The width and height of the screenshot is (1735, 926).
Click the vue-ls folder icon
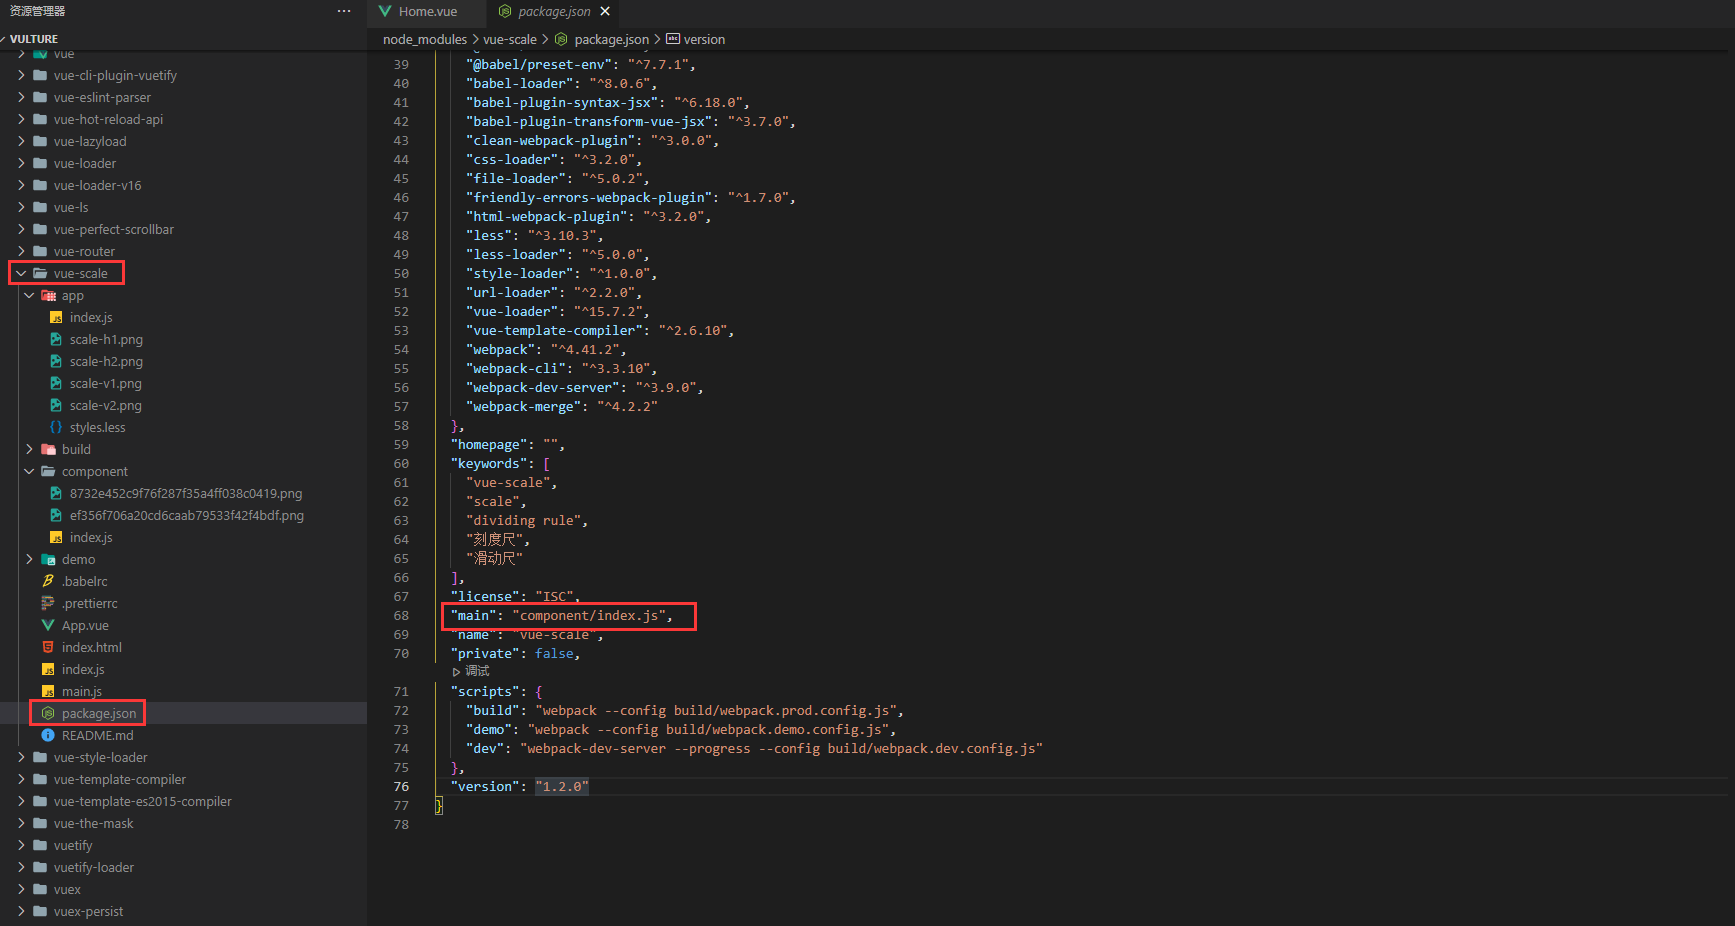(x=40, y=207)
